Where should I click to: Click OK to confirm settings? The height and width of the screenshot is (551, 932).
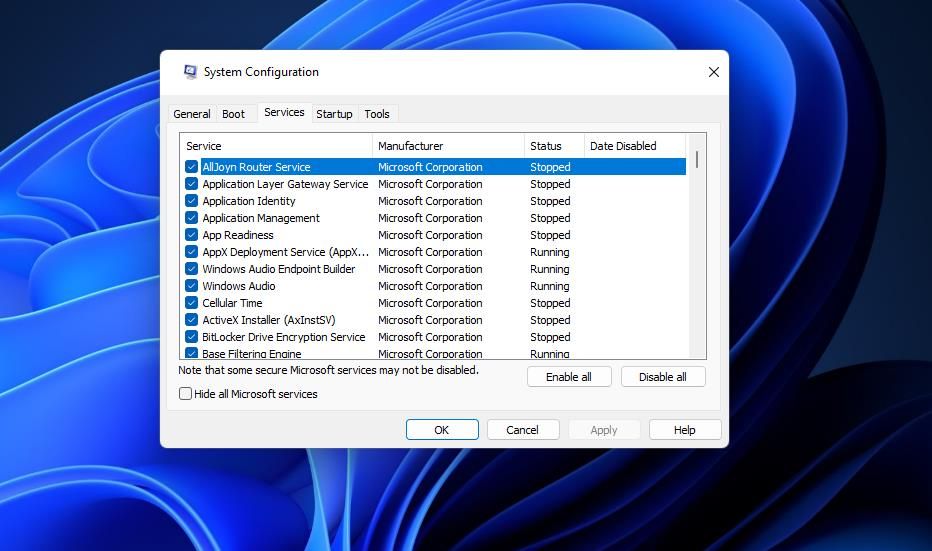pos(441,430)
